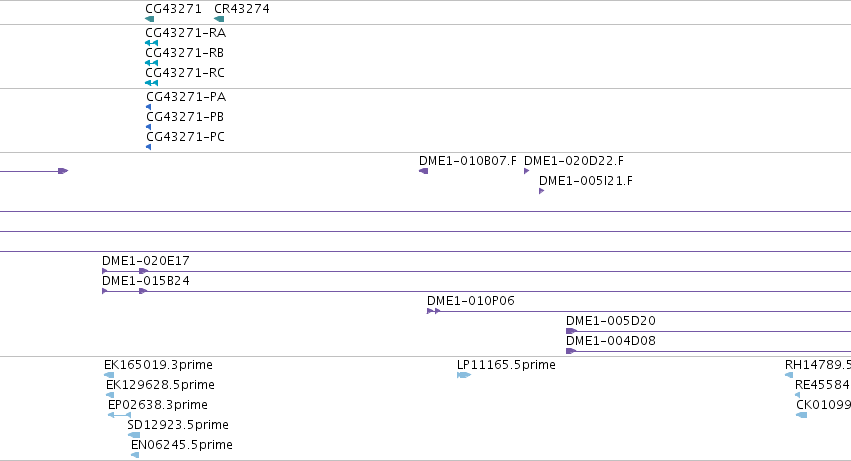Click the CG43271-RB transcript glyph
The width and height of the screenshot is (851, 461).
click(151, 63)
